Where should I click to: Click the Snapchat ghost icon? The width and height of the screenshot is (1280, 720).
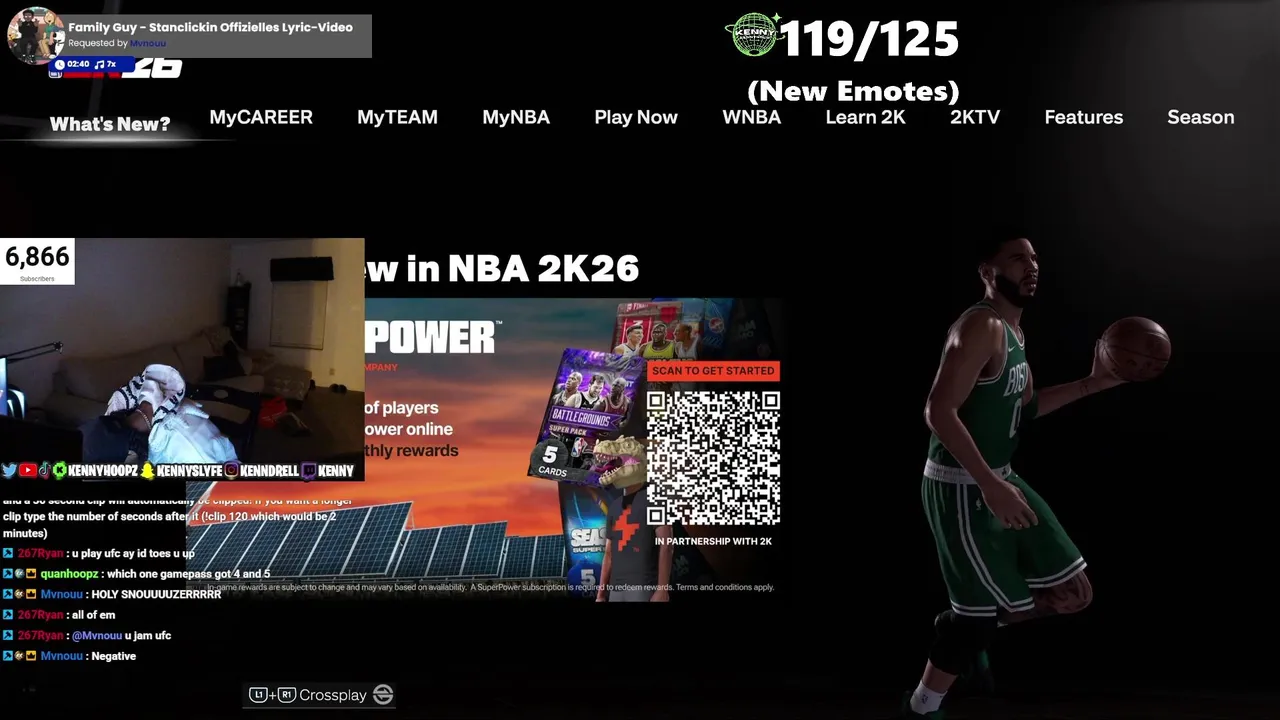pos(148,470)
